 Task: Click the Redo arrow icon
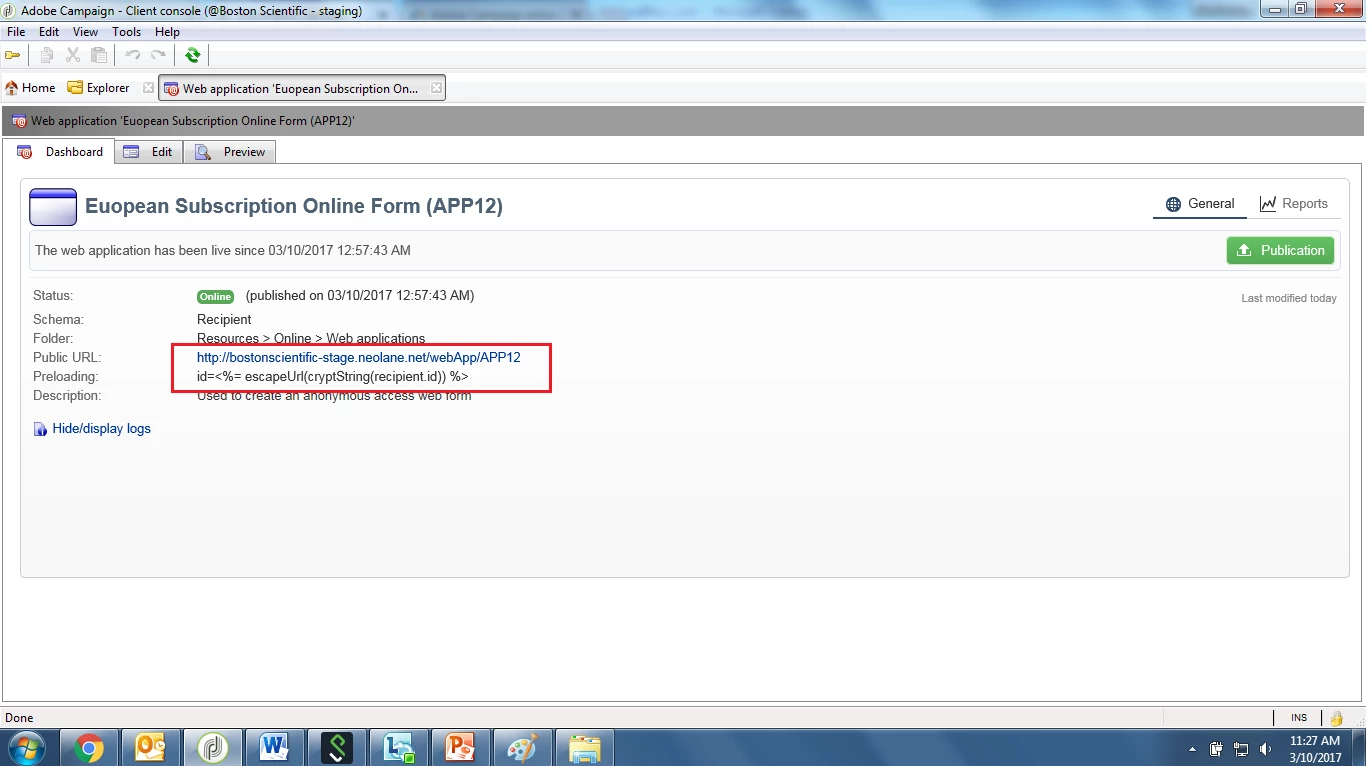[x=158, y=55]
